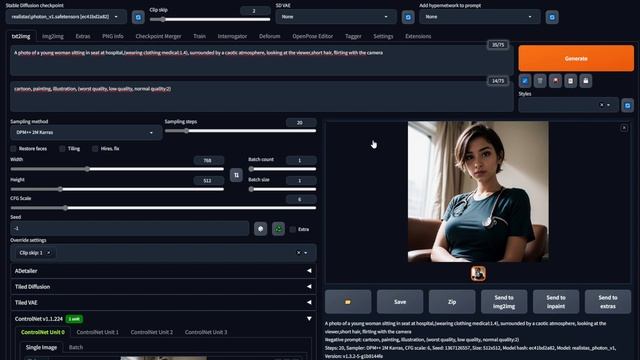Refresh the hypernetwork list
Viewport: 640px width, 360px height.
(x=552, y=17)
